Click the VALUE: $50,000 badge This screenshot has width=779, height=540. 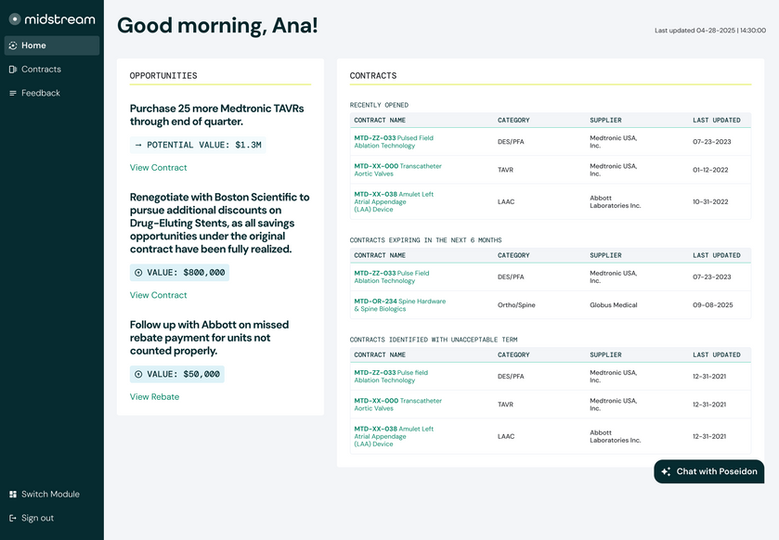(177, 375)
